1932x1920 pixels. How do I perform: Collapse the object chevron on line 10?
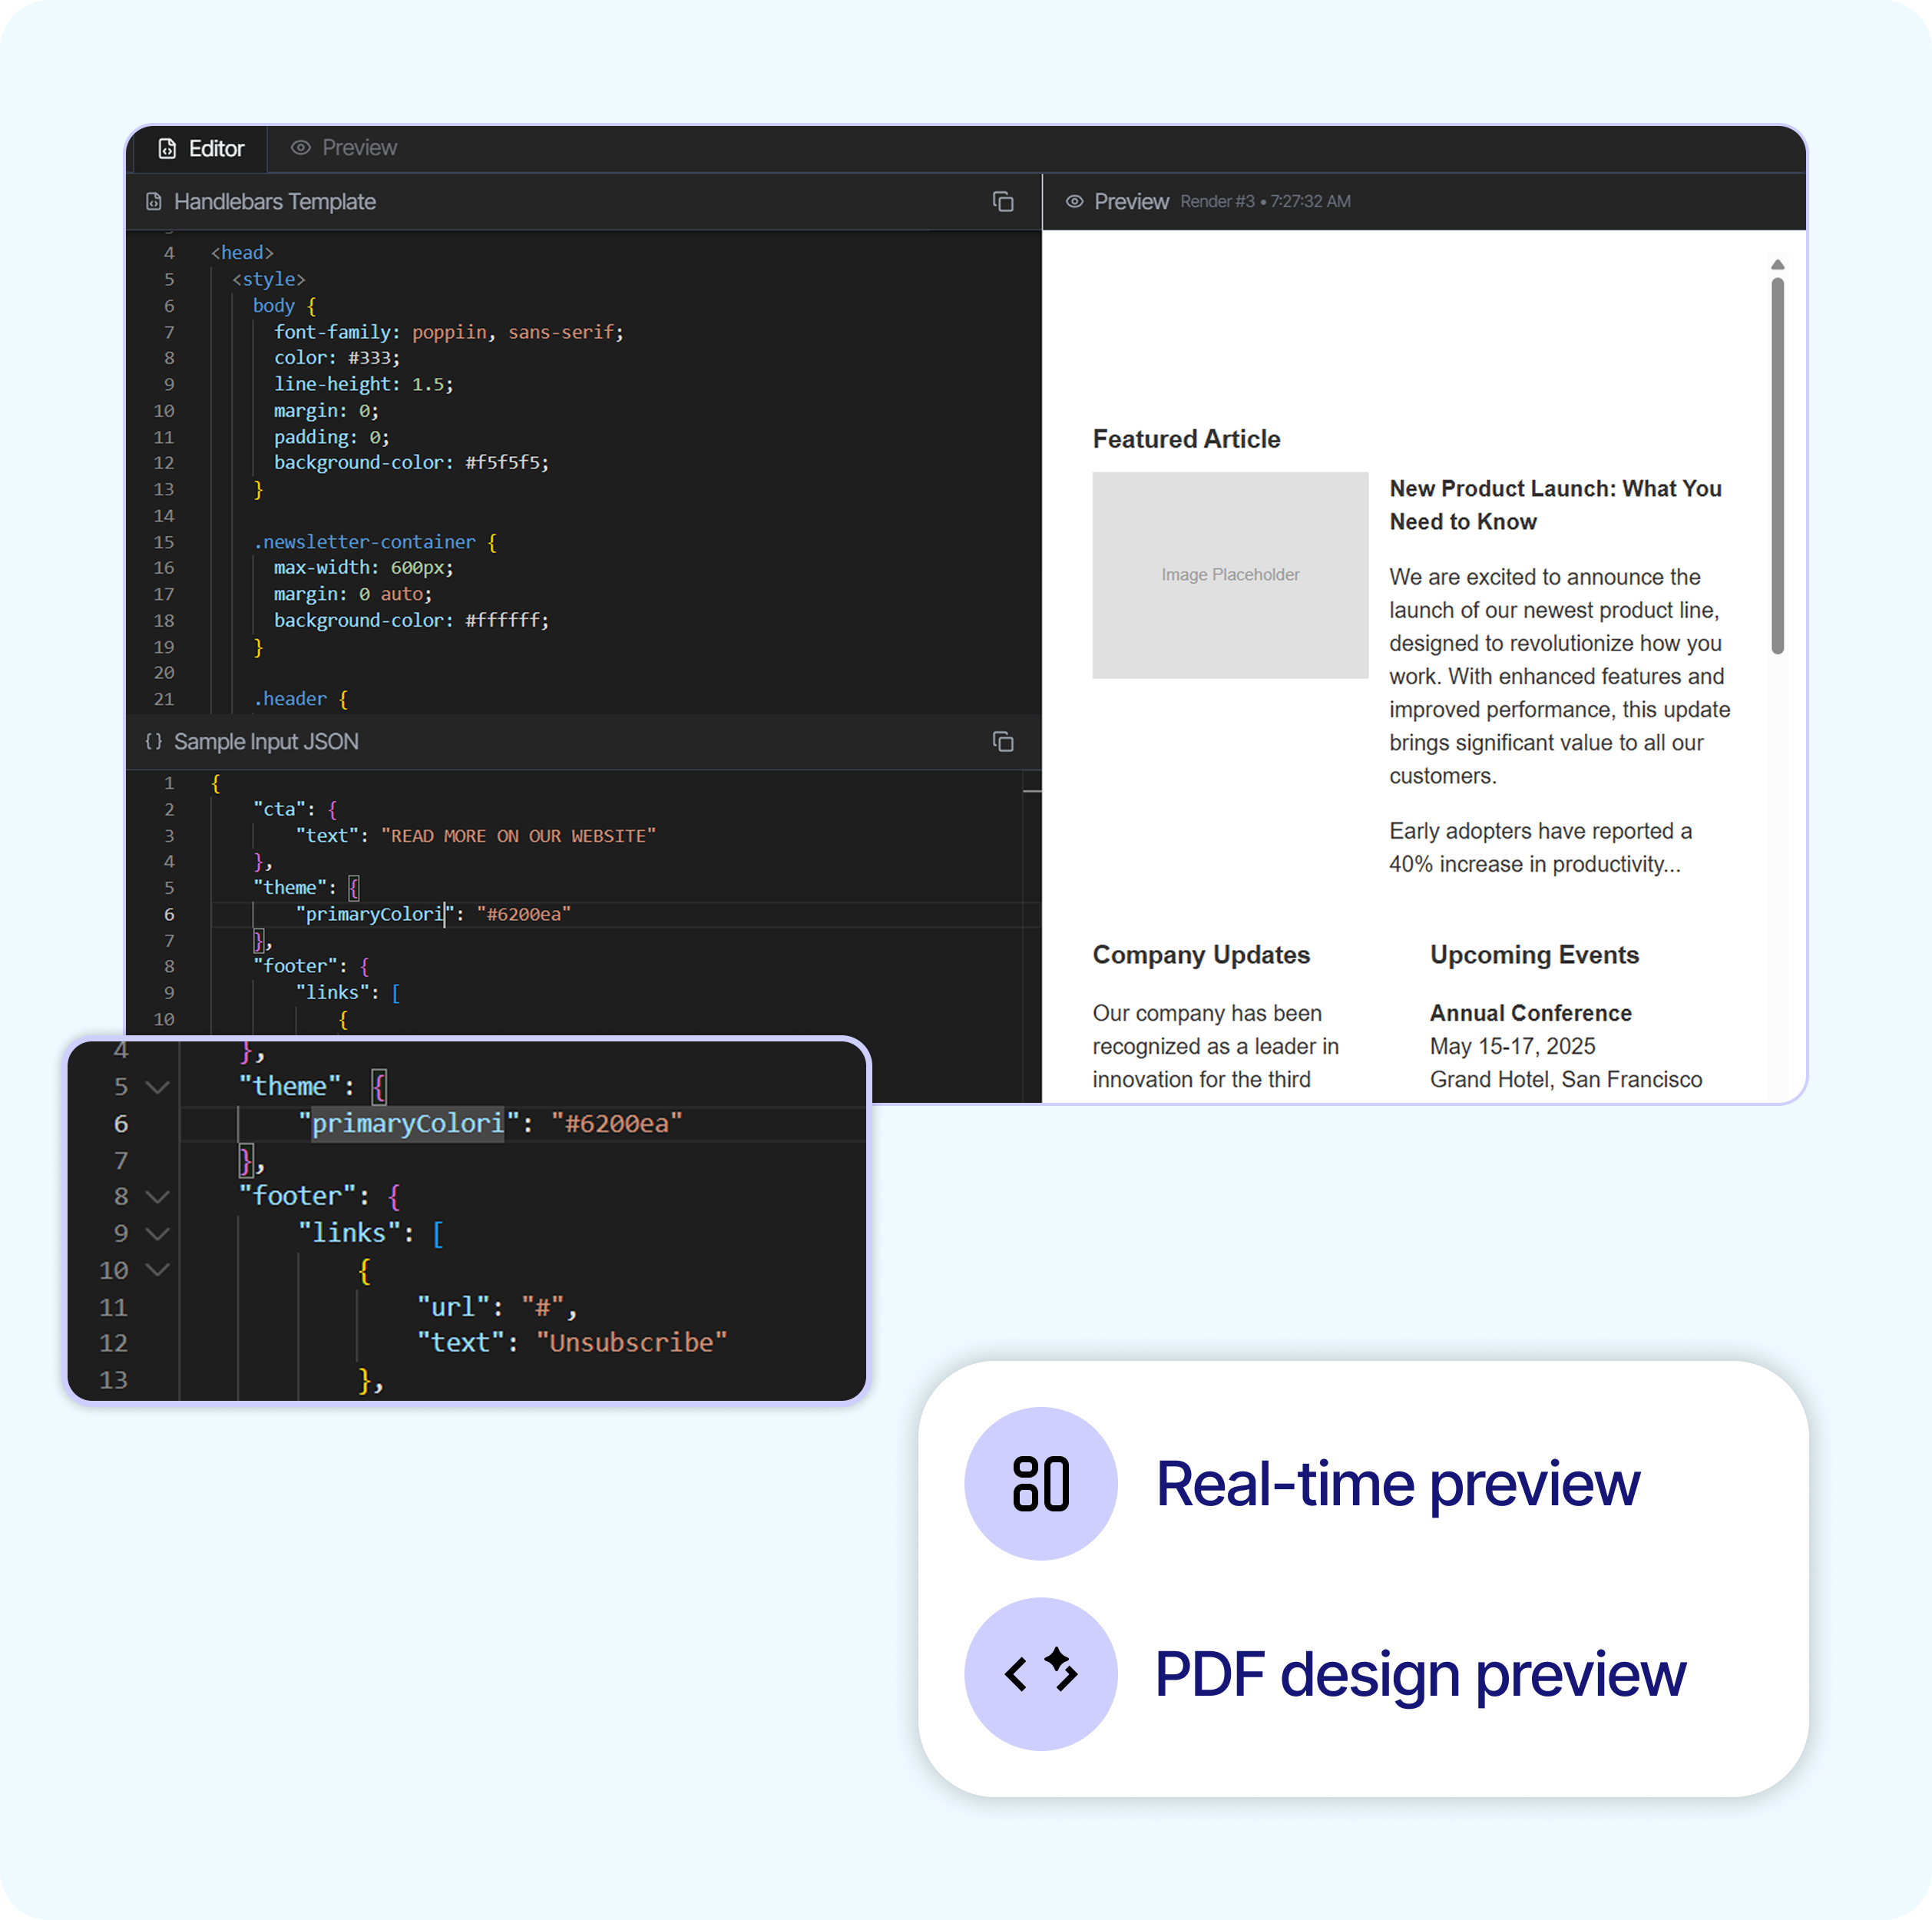157,1270
